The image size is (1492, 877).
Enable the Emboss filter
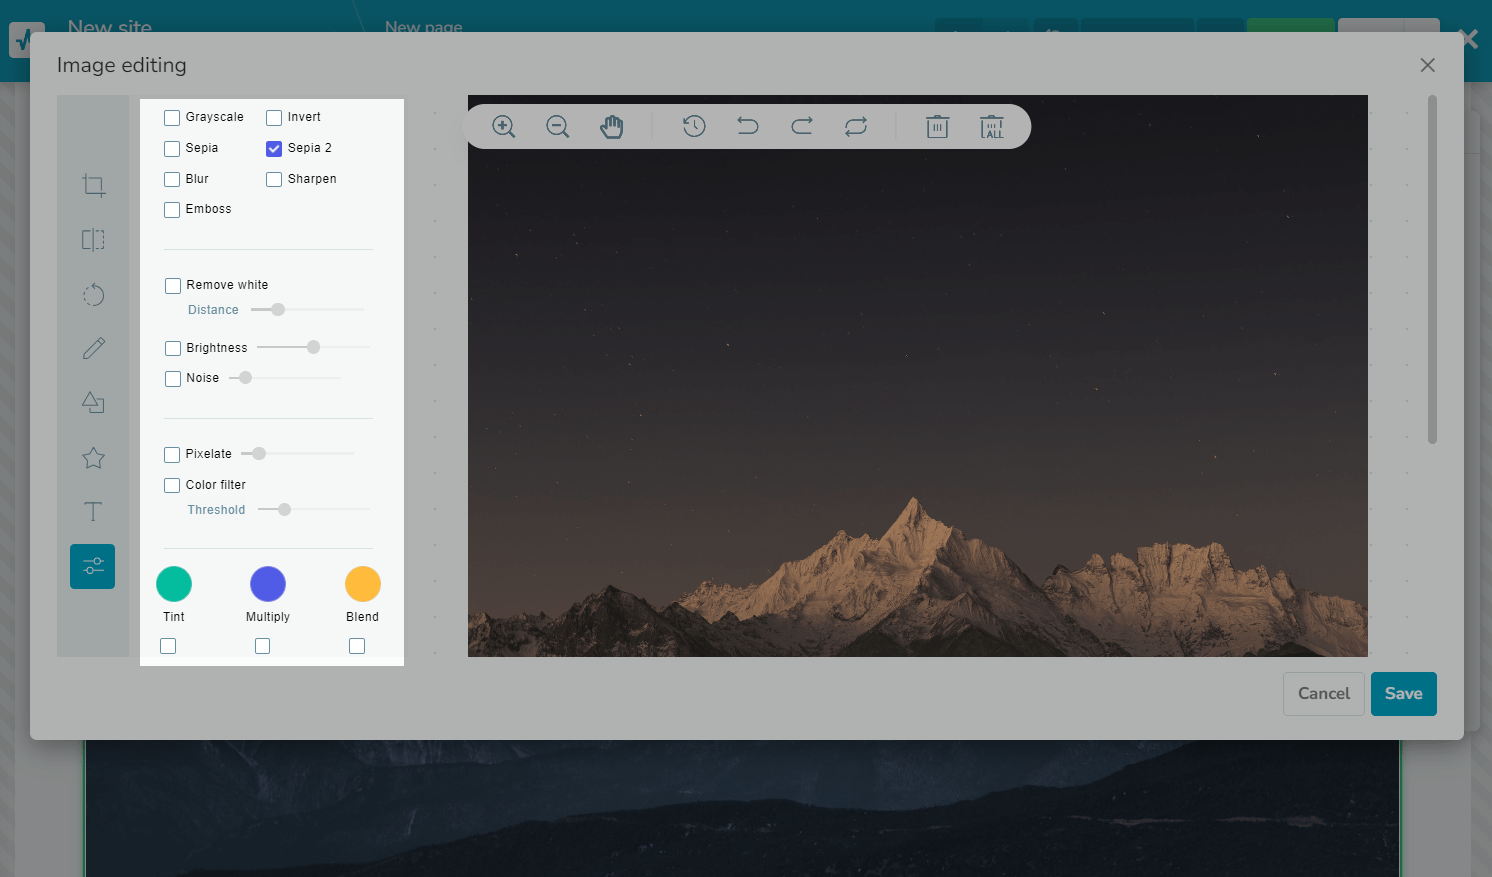[172, 210]
